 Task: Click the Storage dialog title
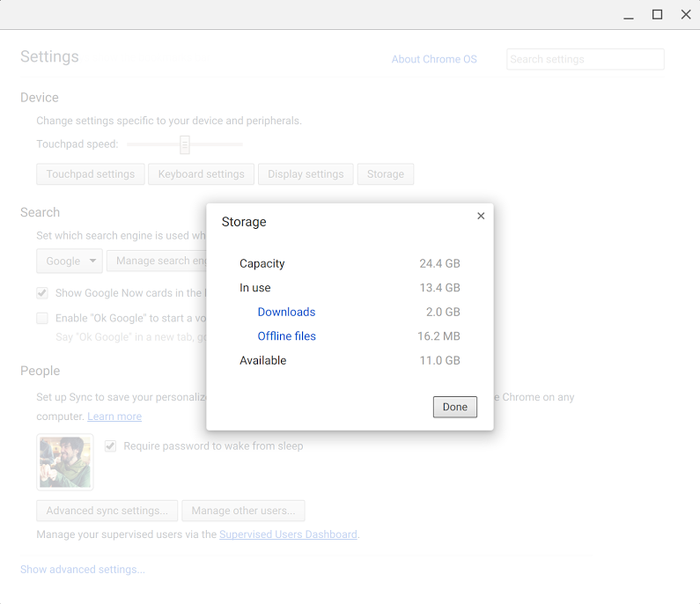[x=244, y=222]
